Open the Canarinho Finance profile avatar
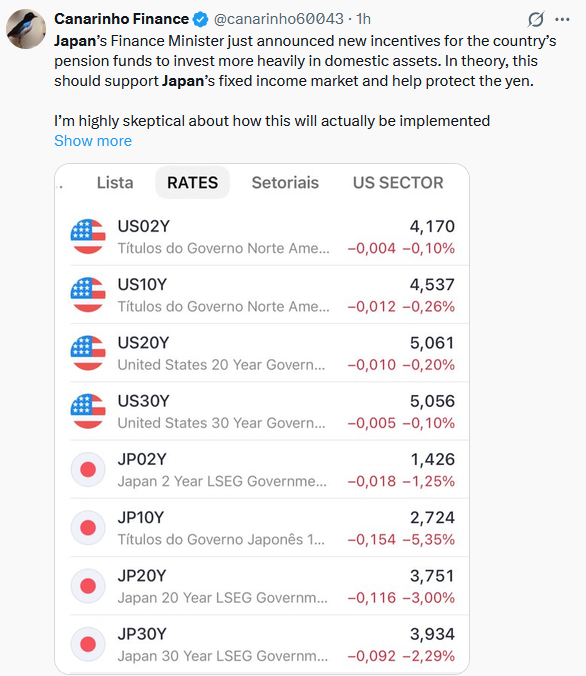 coord(26,29)
